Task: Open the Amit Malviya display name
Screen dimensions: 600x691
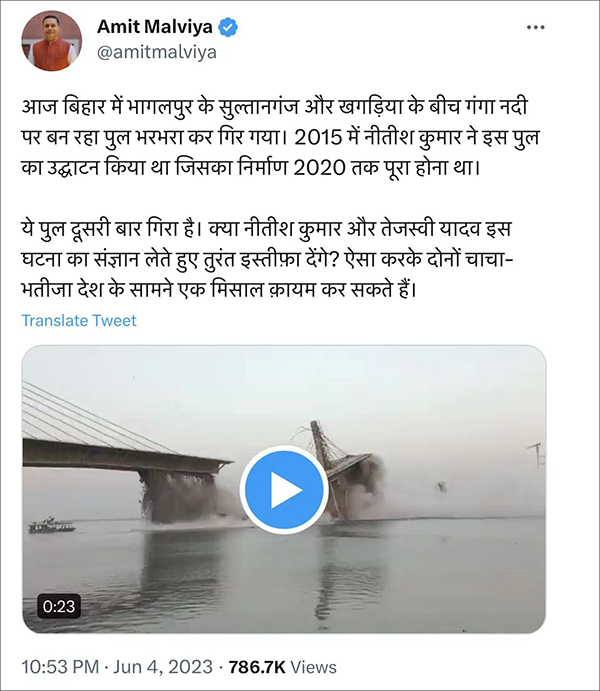Action: [x=155, y=27]
